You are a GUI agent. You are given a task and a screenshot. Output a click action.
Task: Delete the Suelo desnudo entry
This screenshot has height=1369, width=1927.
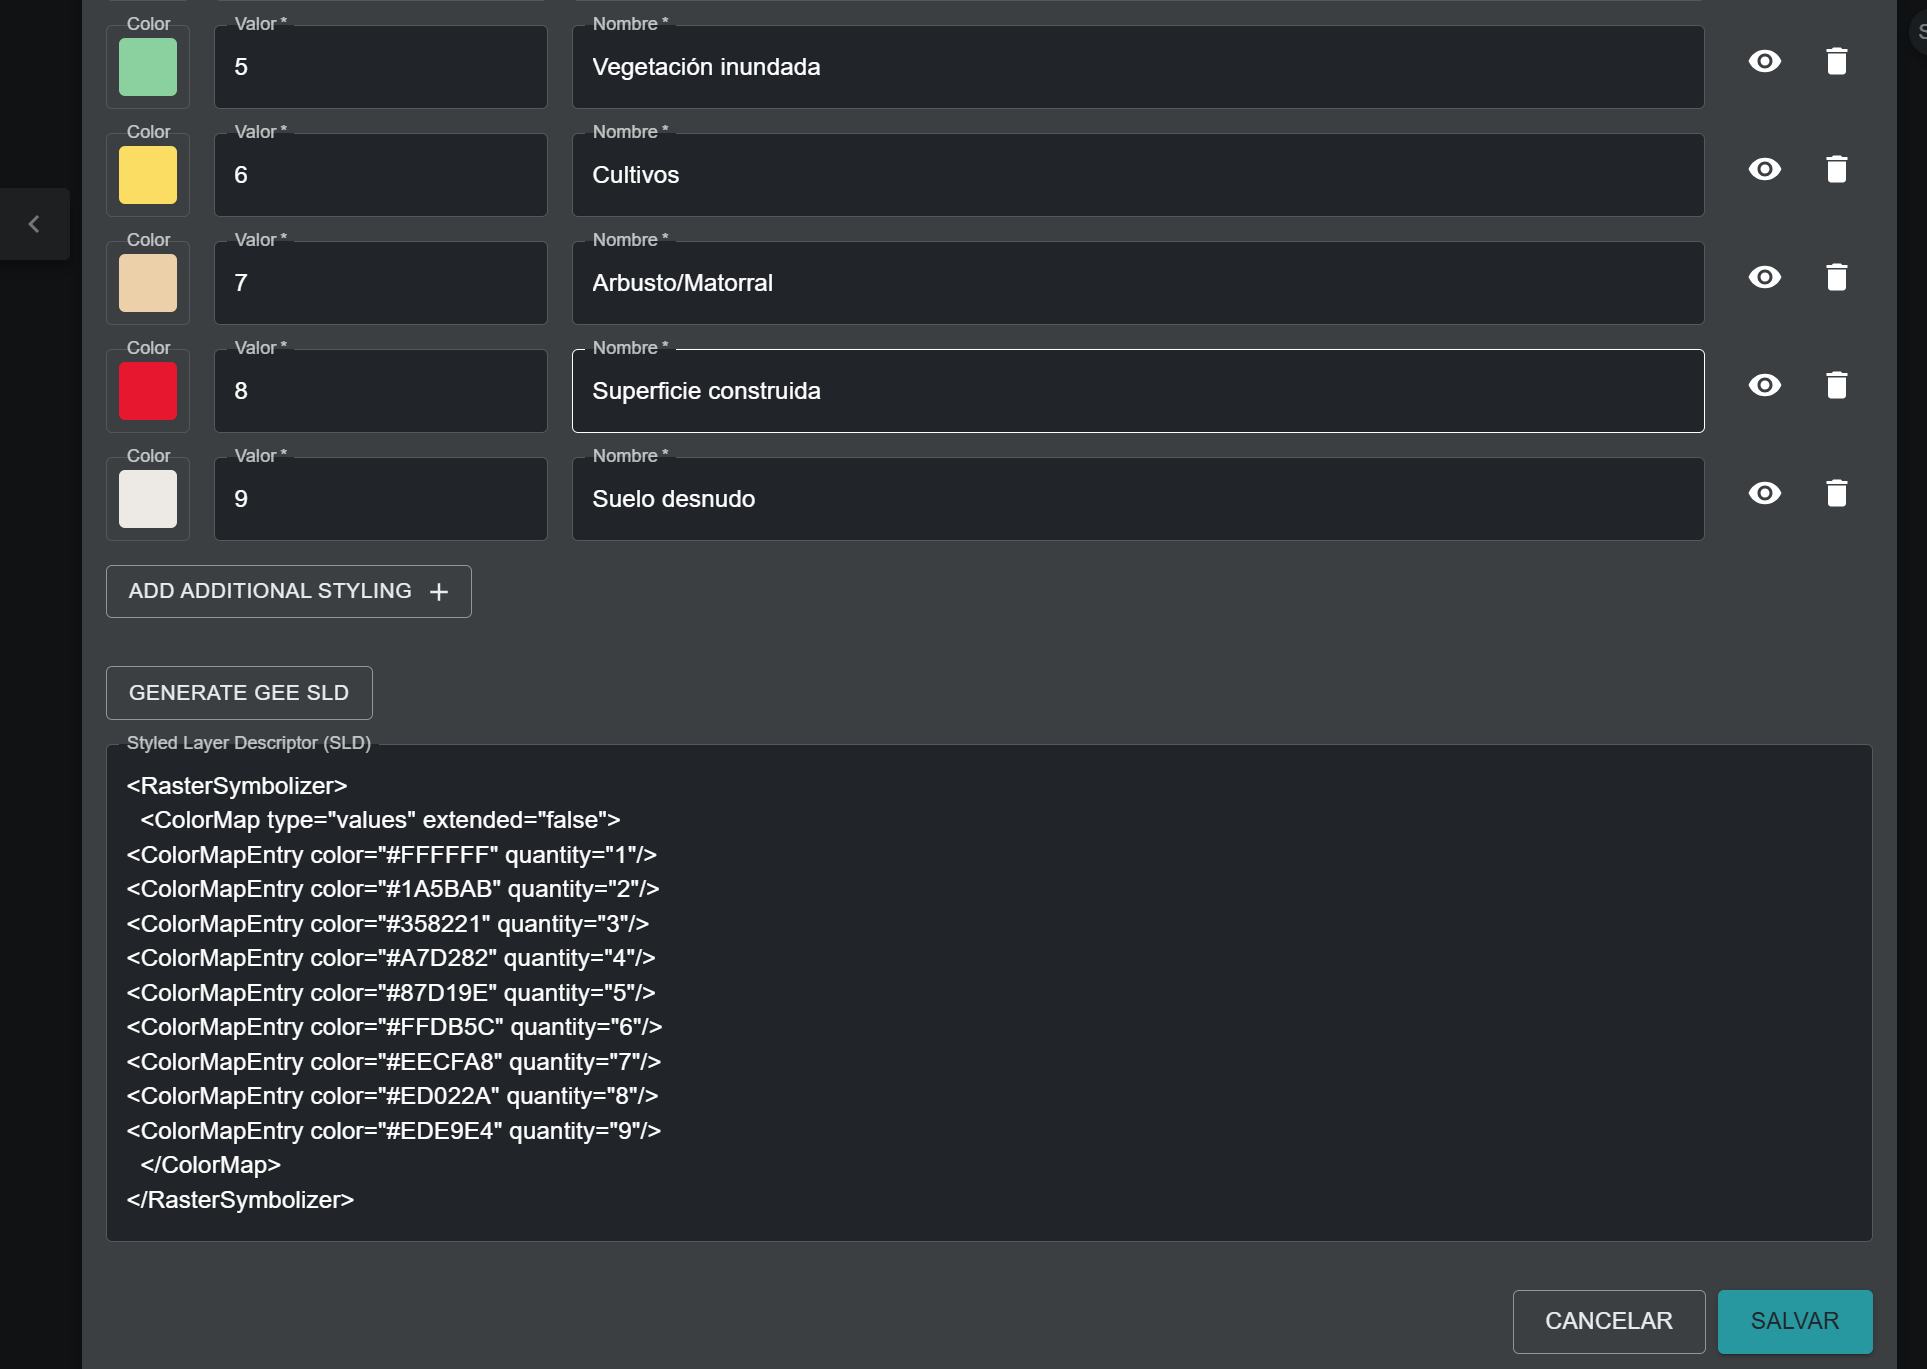1836,494
